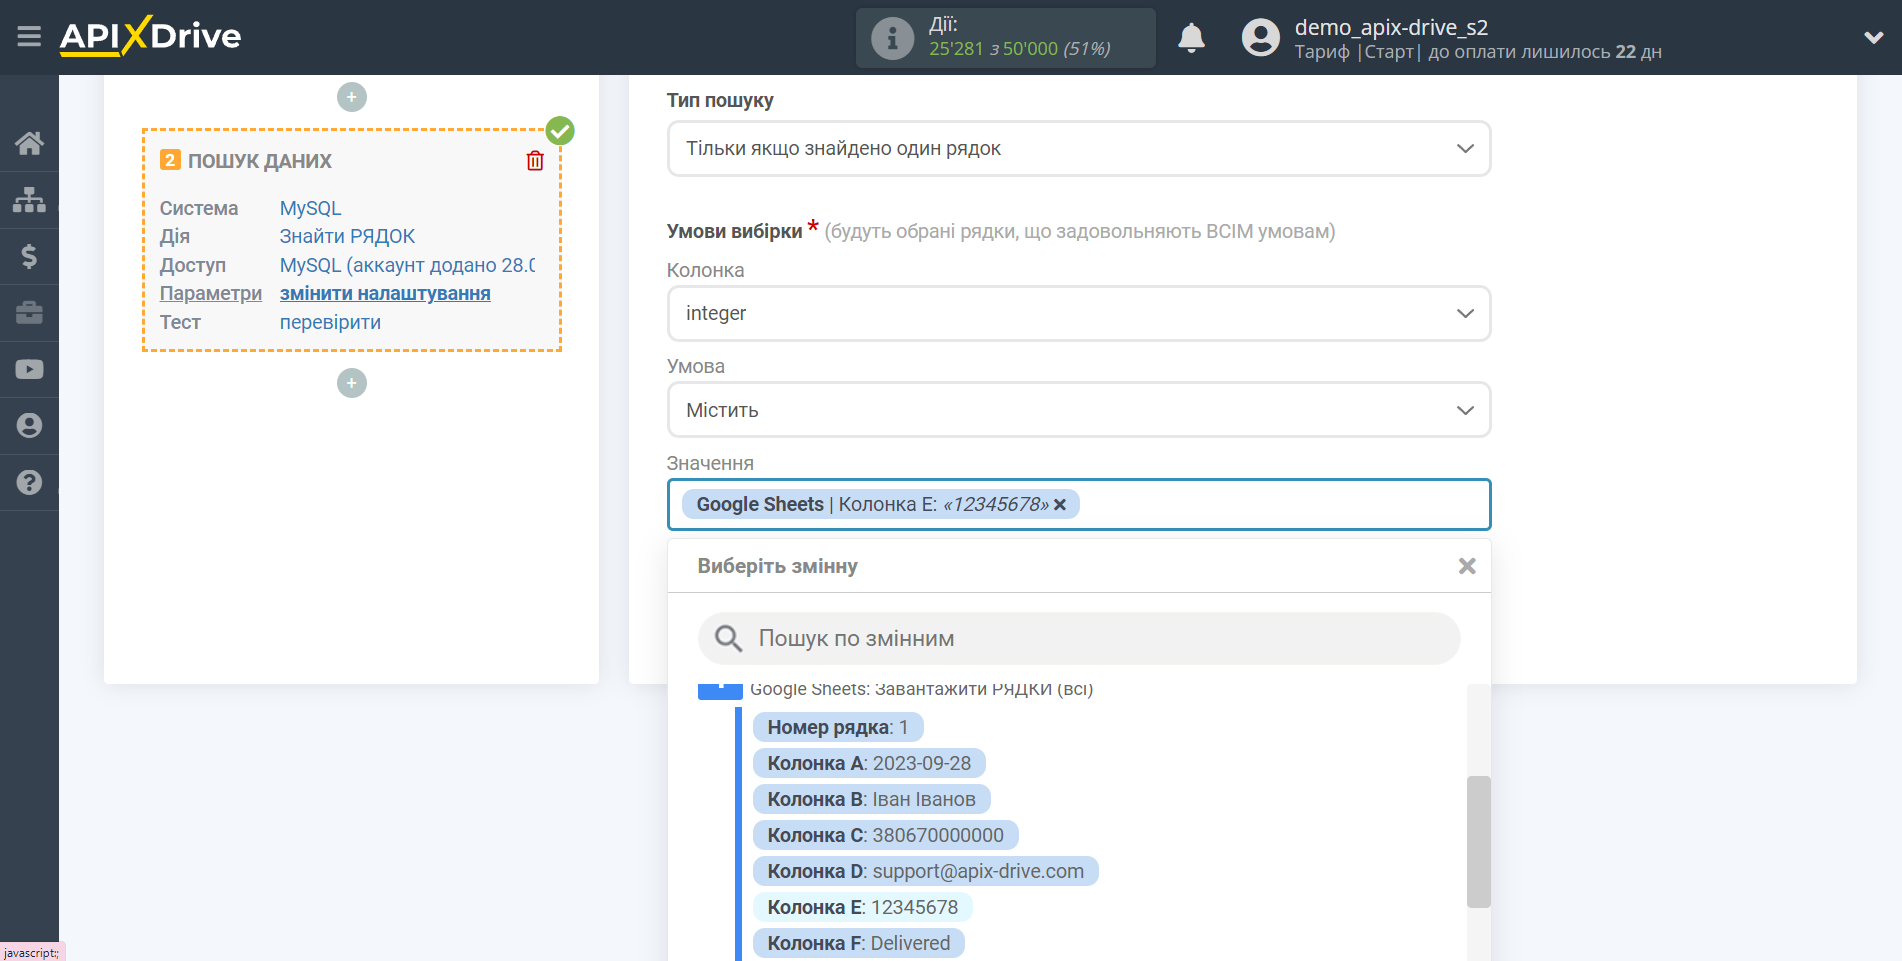The width and height of the screenshot is (1902, 961).
Task: Click the 'ПОШУК ДАНИХ' block title
Action: (x=260, y=161)
